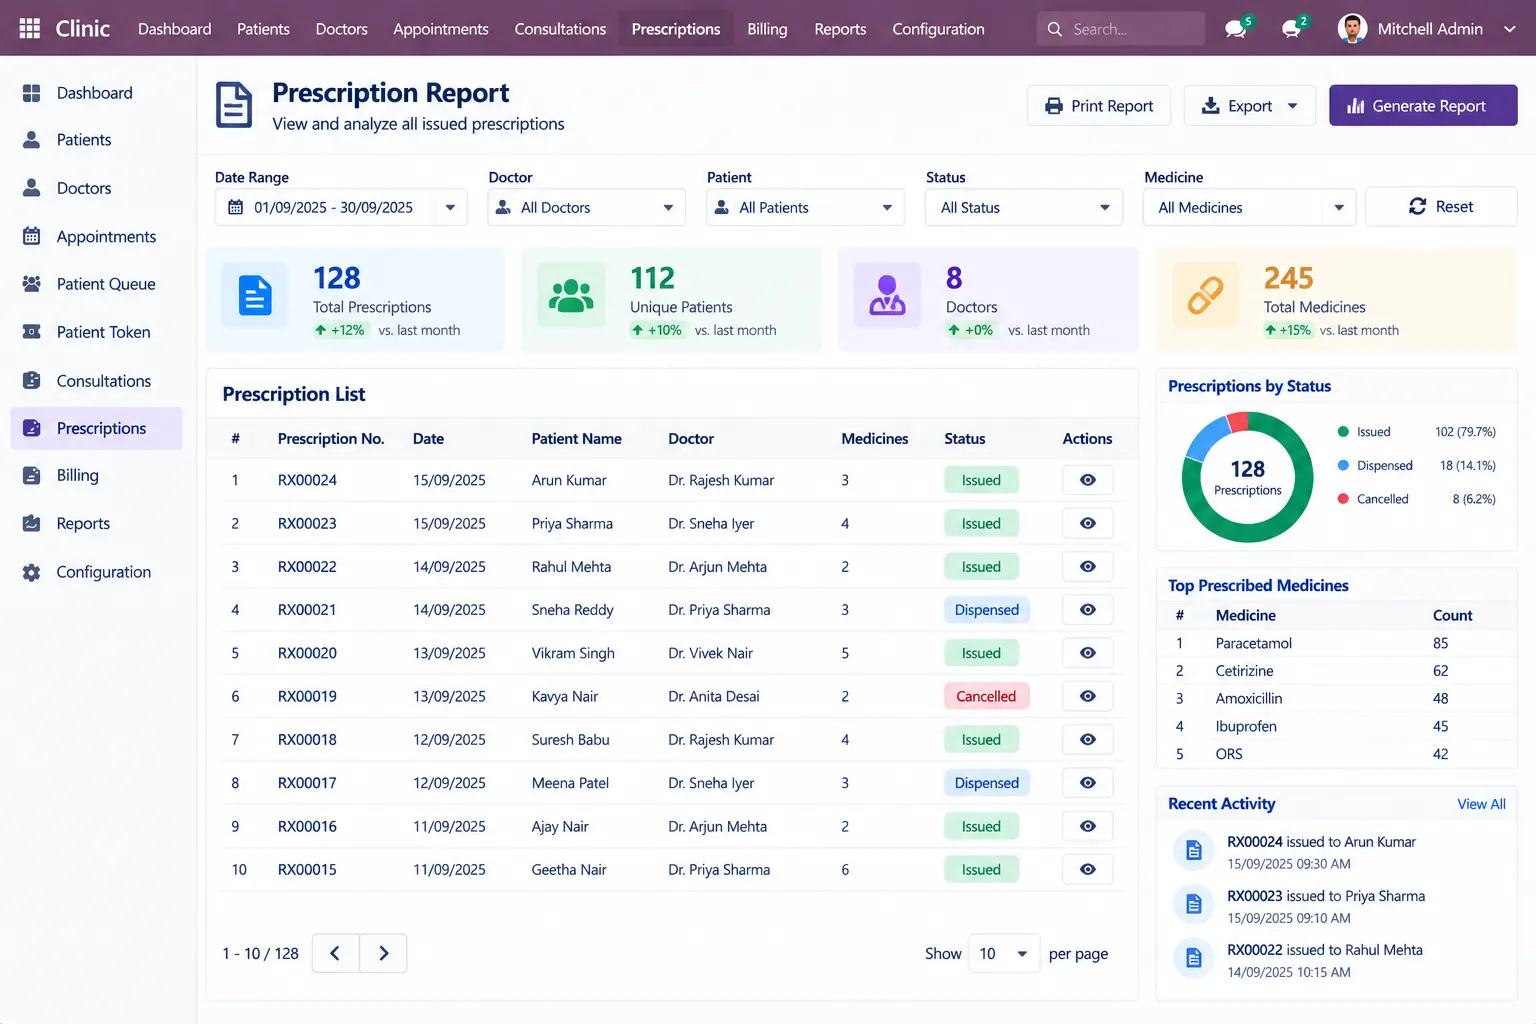Viewport: 1536px width, 1024px height.
Task: Click the sidebar Patient Queue group icon
Action: (x=32, y=284)
